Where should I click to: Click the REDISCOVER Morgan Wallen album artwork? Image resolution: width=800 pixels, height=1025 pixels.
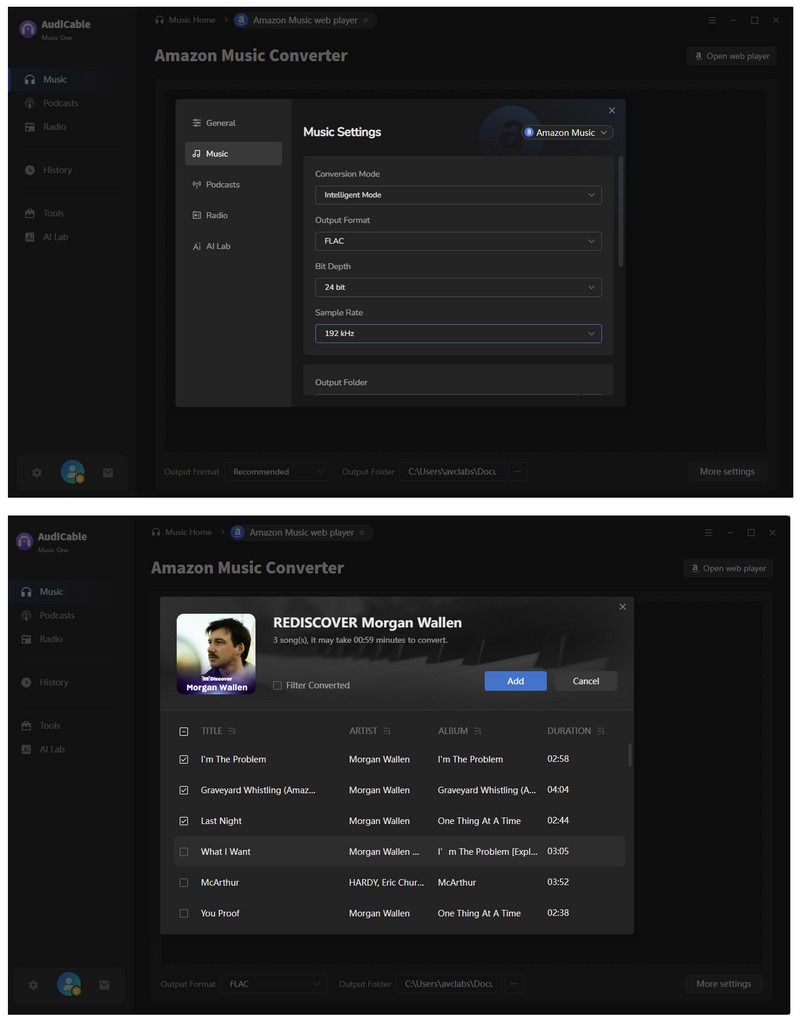pyautogui.click(x=215, y=651)
